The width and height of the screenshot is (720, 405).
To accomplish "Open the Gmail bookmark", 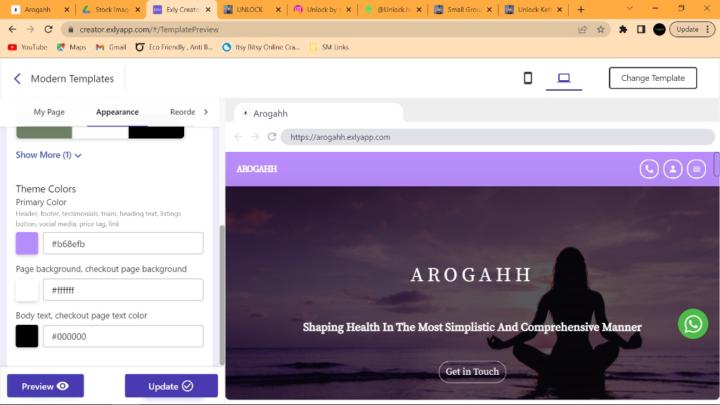I will coord(111,47).
